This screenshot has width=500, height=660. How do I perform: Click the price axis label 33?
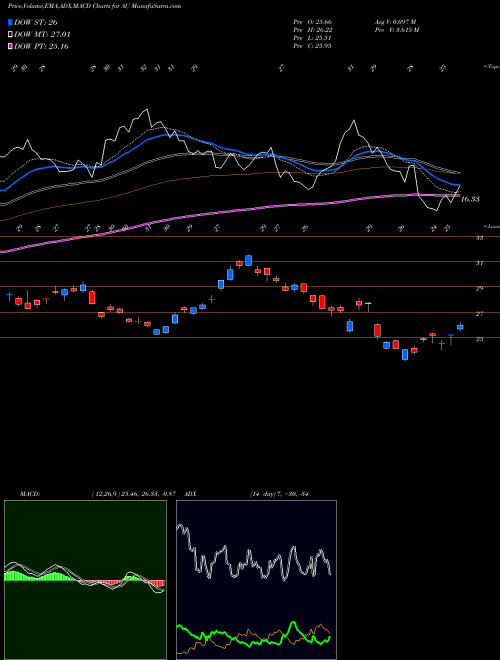point(479,238)
